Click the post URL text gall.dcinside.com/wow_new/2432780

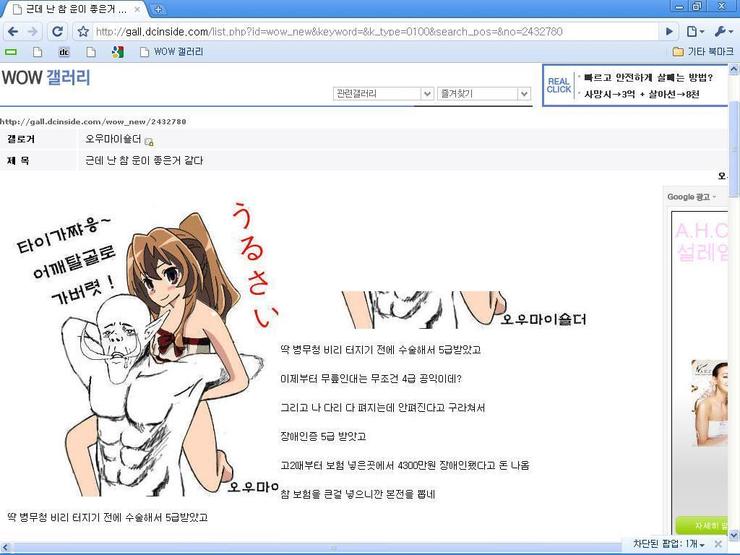93,121
